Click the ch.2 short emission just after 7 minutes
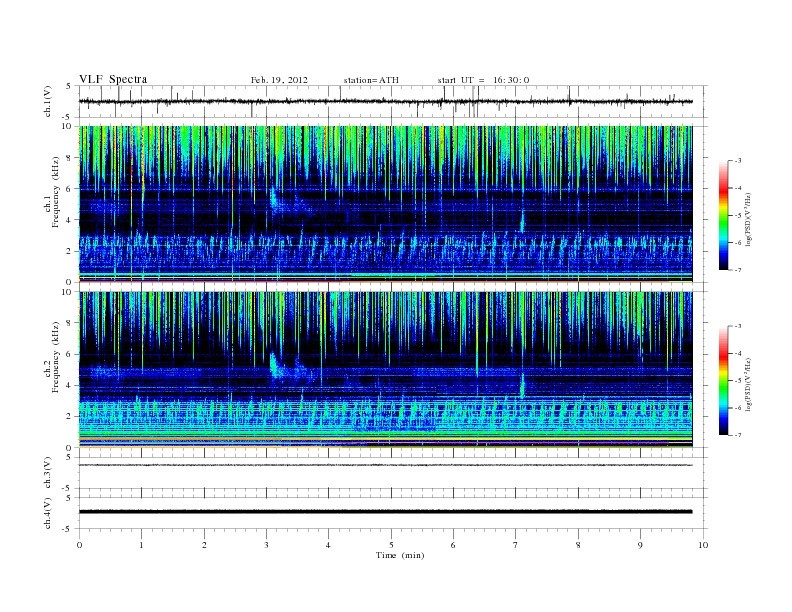 point(522,386)
